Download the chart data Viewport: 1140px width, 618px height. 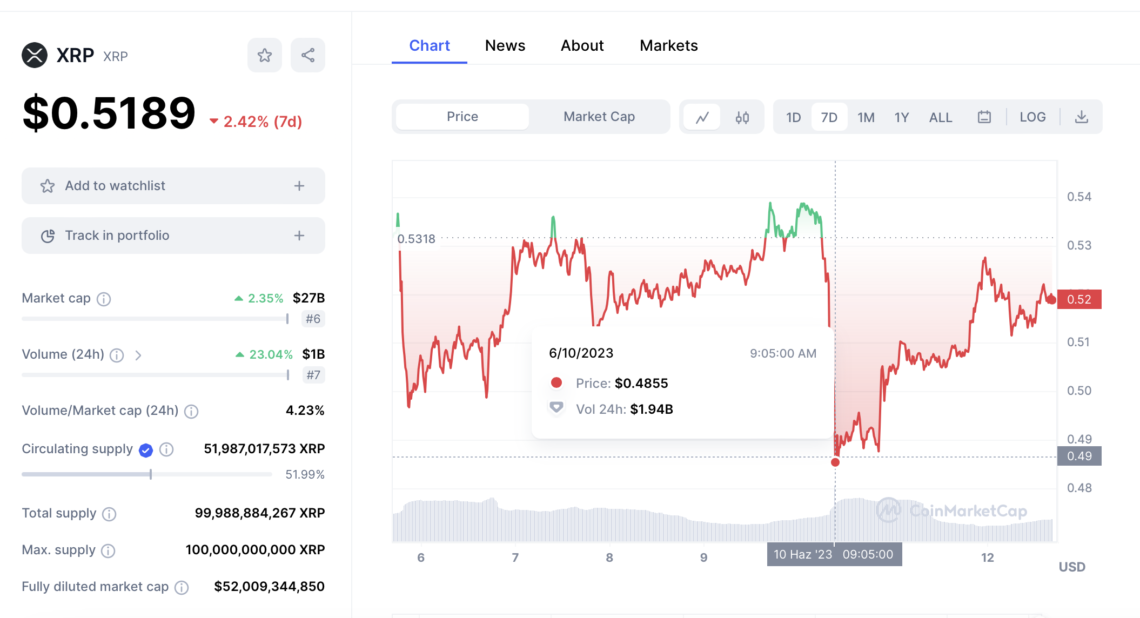pyautogui.click(x=1082, y=117)
